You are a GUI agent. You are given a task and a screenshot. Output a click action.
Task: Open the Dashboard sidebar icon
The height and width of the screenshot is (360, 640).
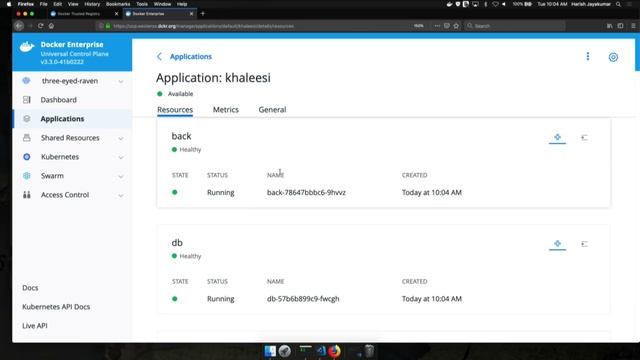27,100
